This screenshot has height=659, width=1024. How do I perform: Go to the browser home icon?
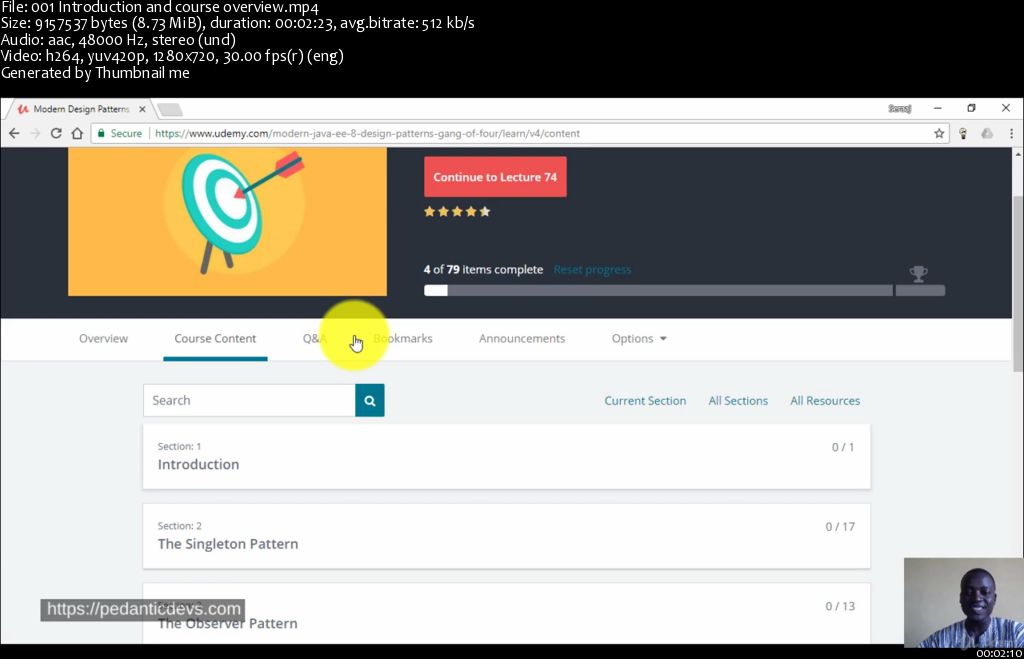click(77, 133)
